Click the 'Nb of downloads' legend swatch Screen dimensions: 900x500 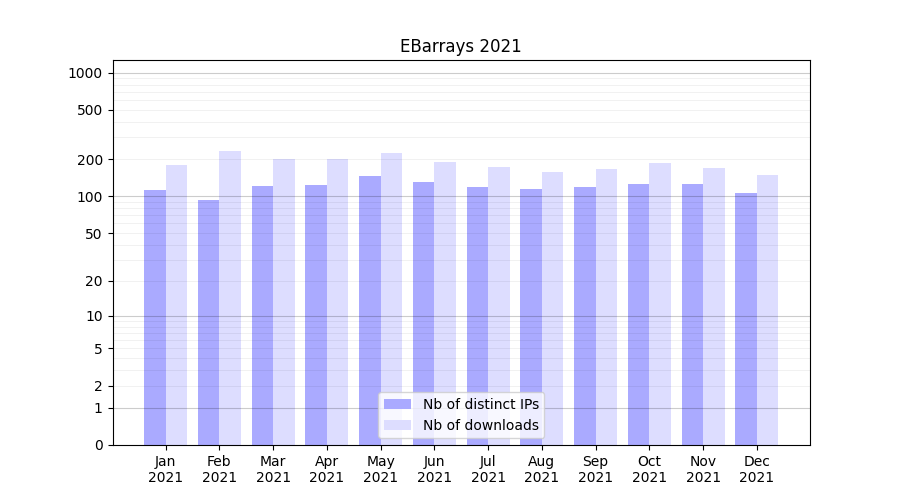pos(397,425)
